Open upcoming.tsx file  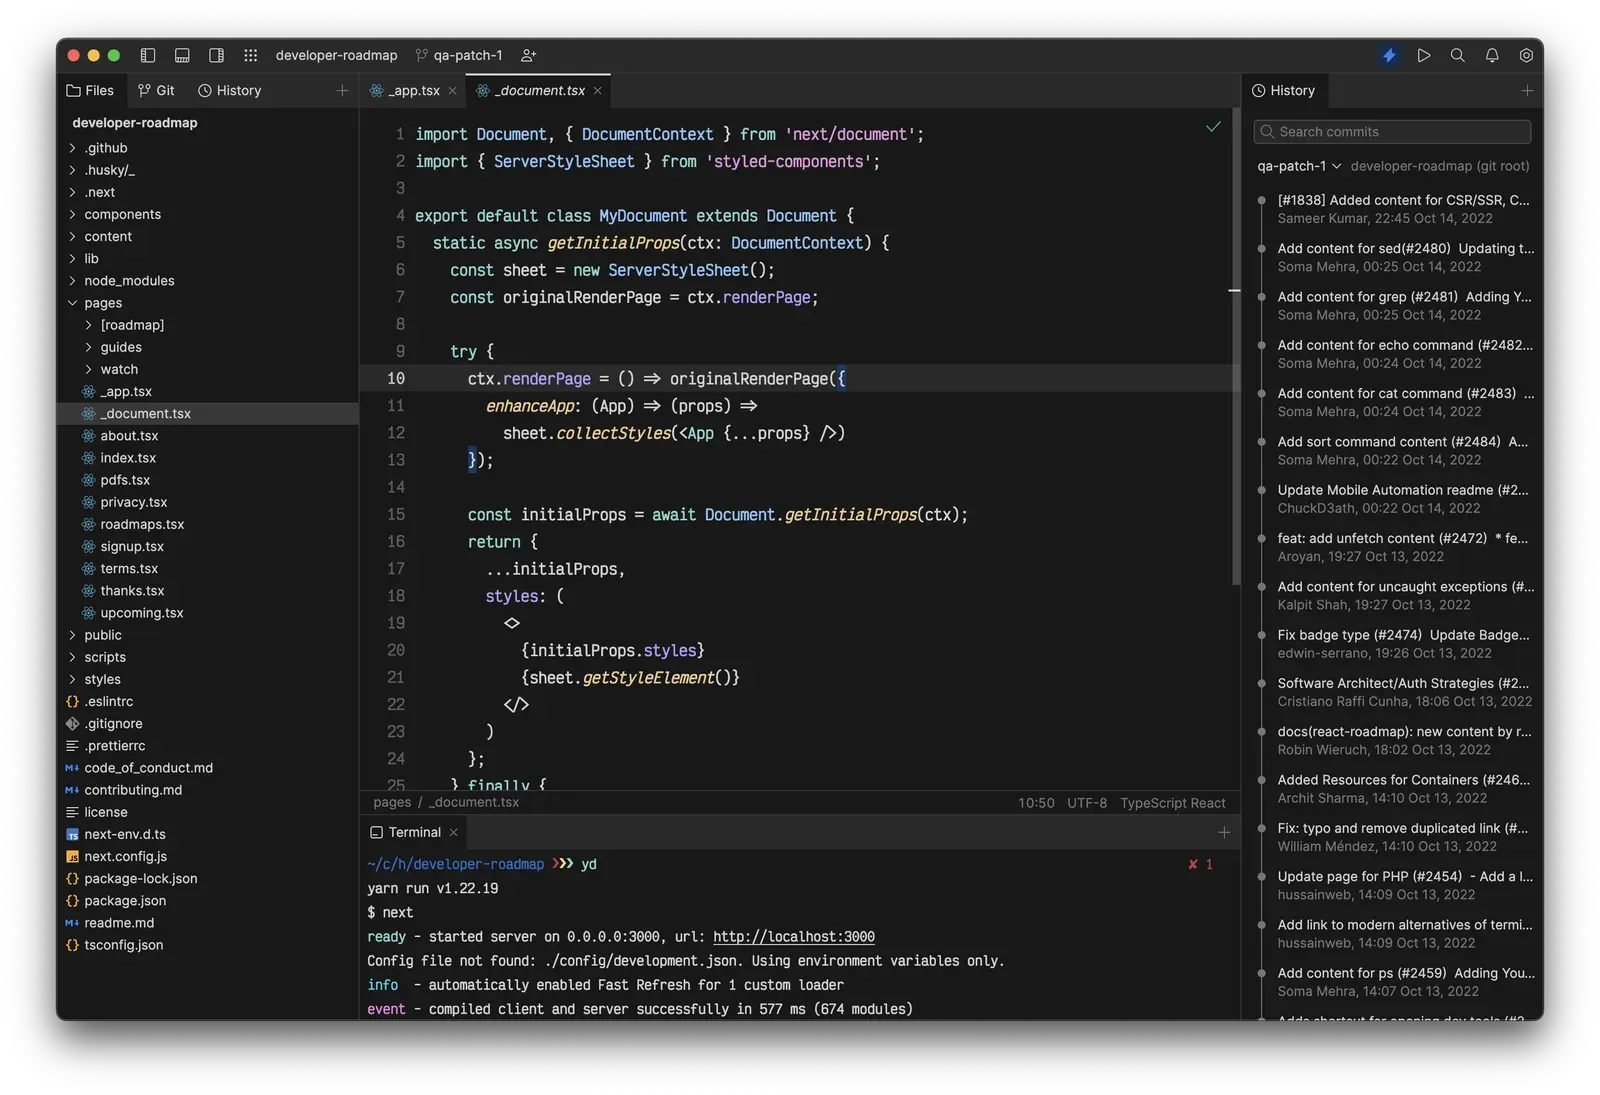click(208, 612)
